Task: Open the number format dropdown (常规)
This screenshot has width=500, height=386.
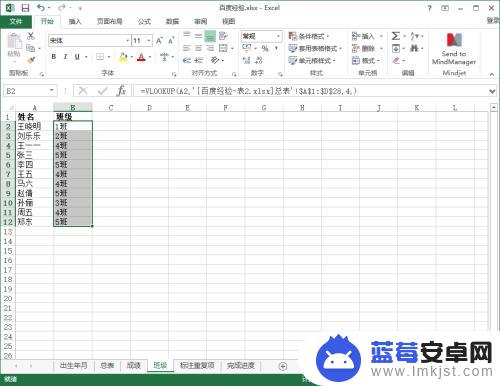Action: coord(278,36)
